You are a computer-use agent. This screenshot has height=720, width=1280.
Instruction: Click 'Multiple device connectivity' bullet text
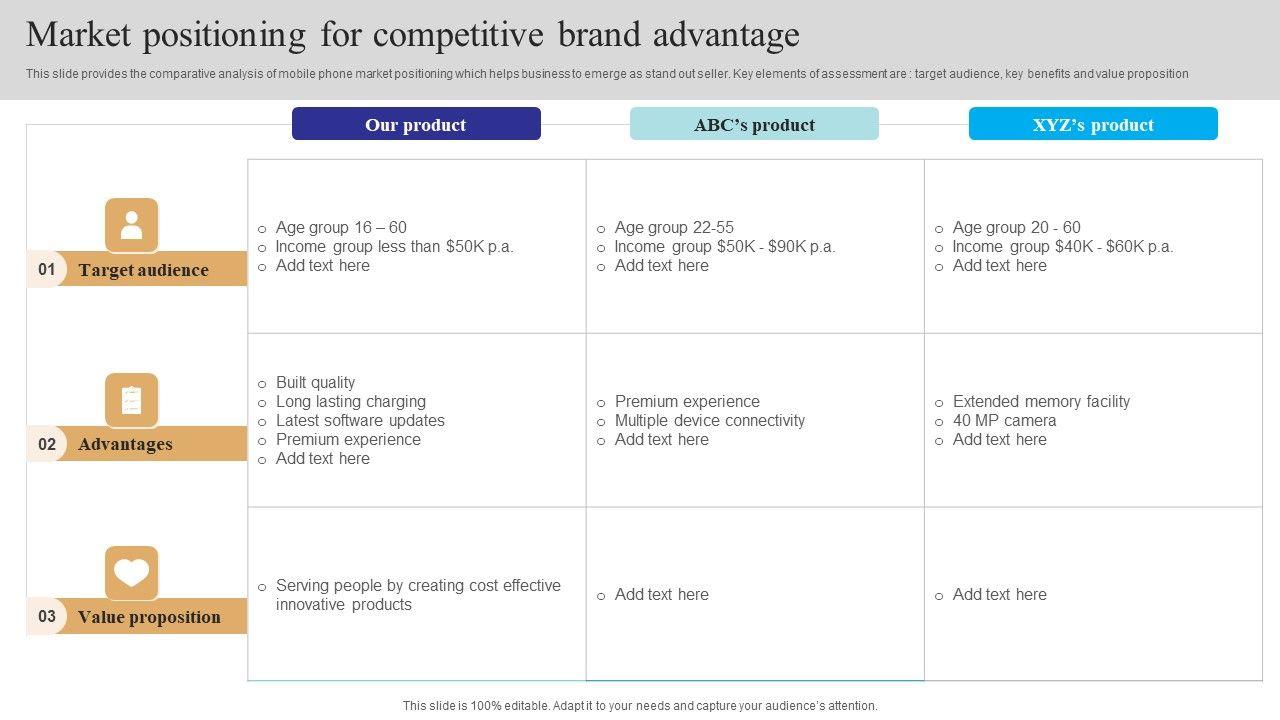point(709,420)
